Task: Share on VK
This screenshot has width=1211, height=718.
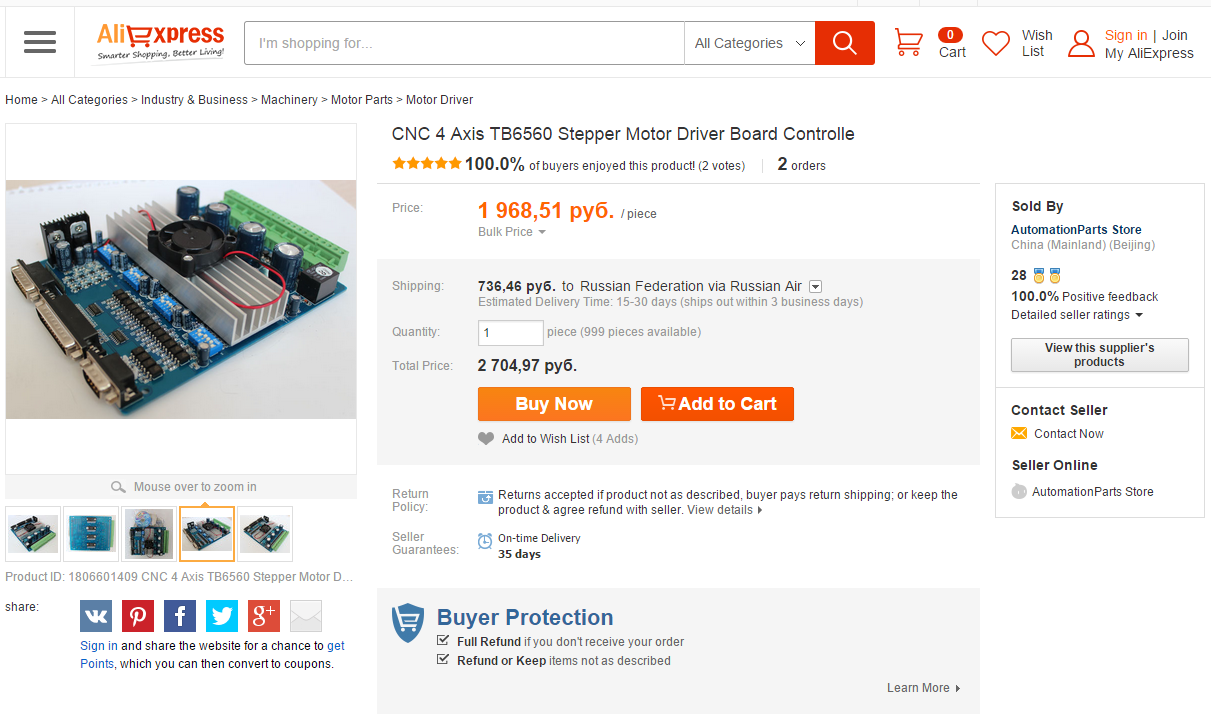Action: [96, 616]
